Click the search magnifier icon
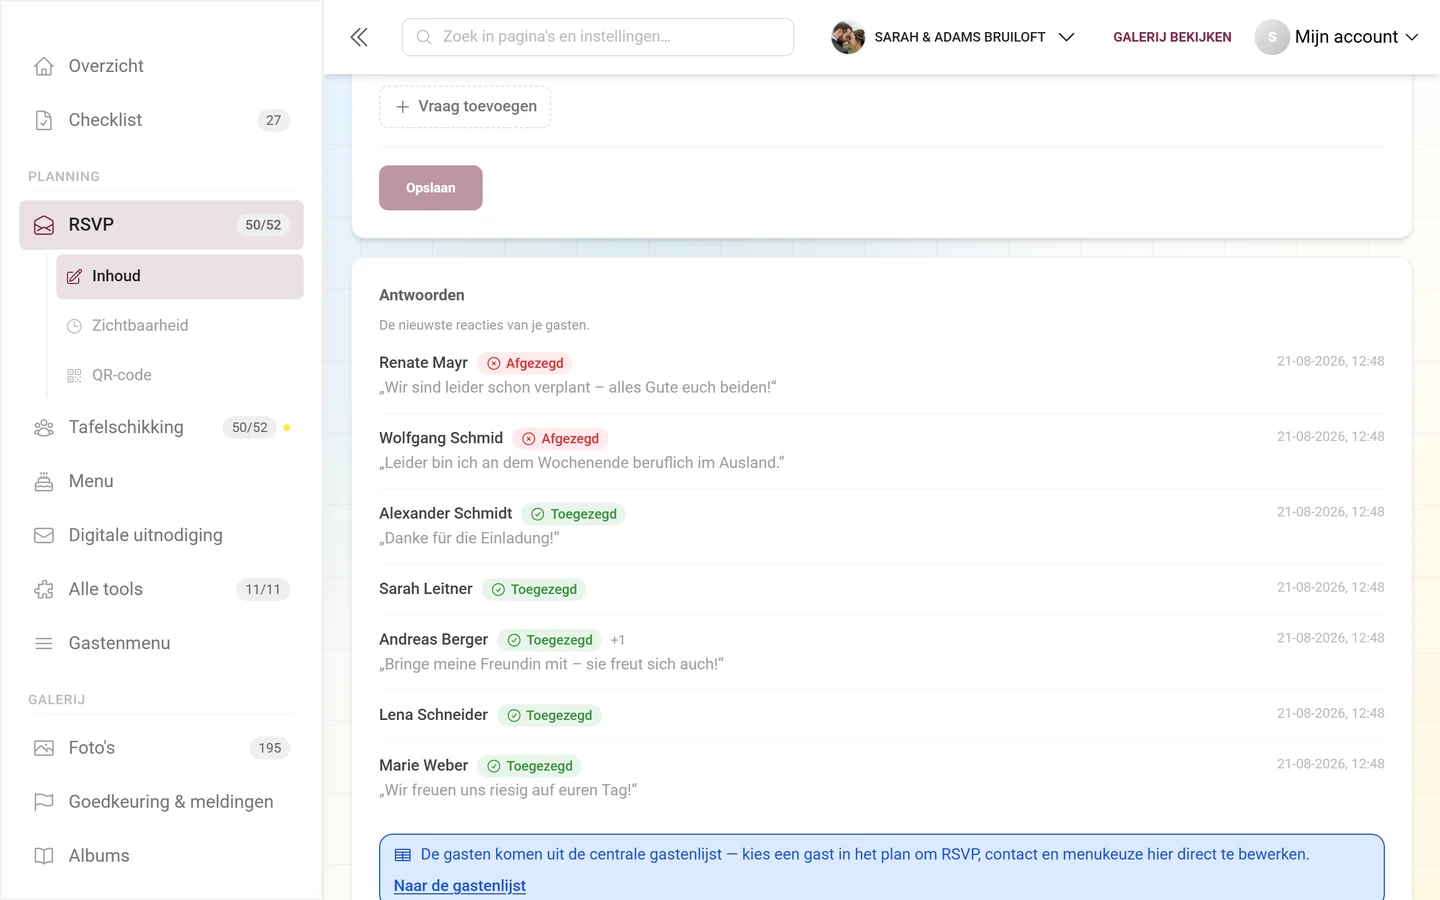This screenshot has width=1440, height=900. [424, 37]
